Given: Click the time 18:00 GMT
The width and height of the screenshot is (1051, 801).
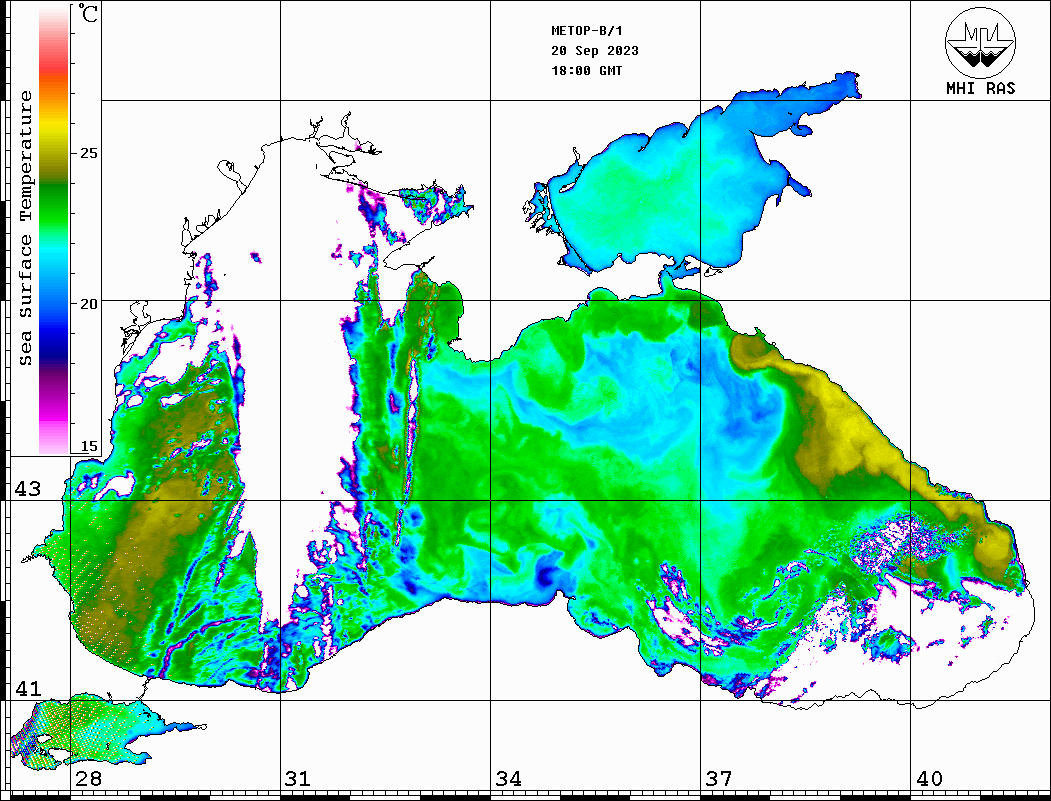Looking at the screenshot, I should point(586,70).
